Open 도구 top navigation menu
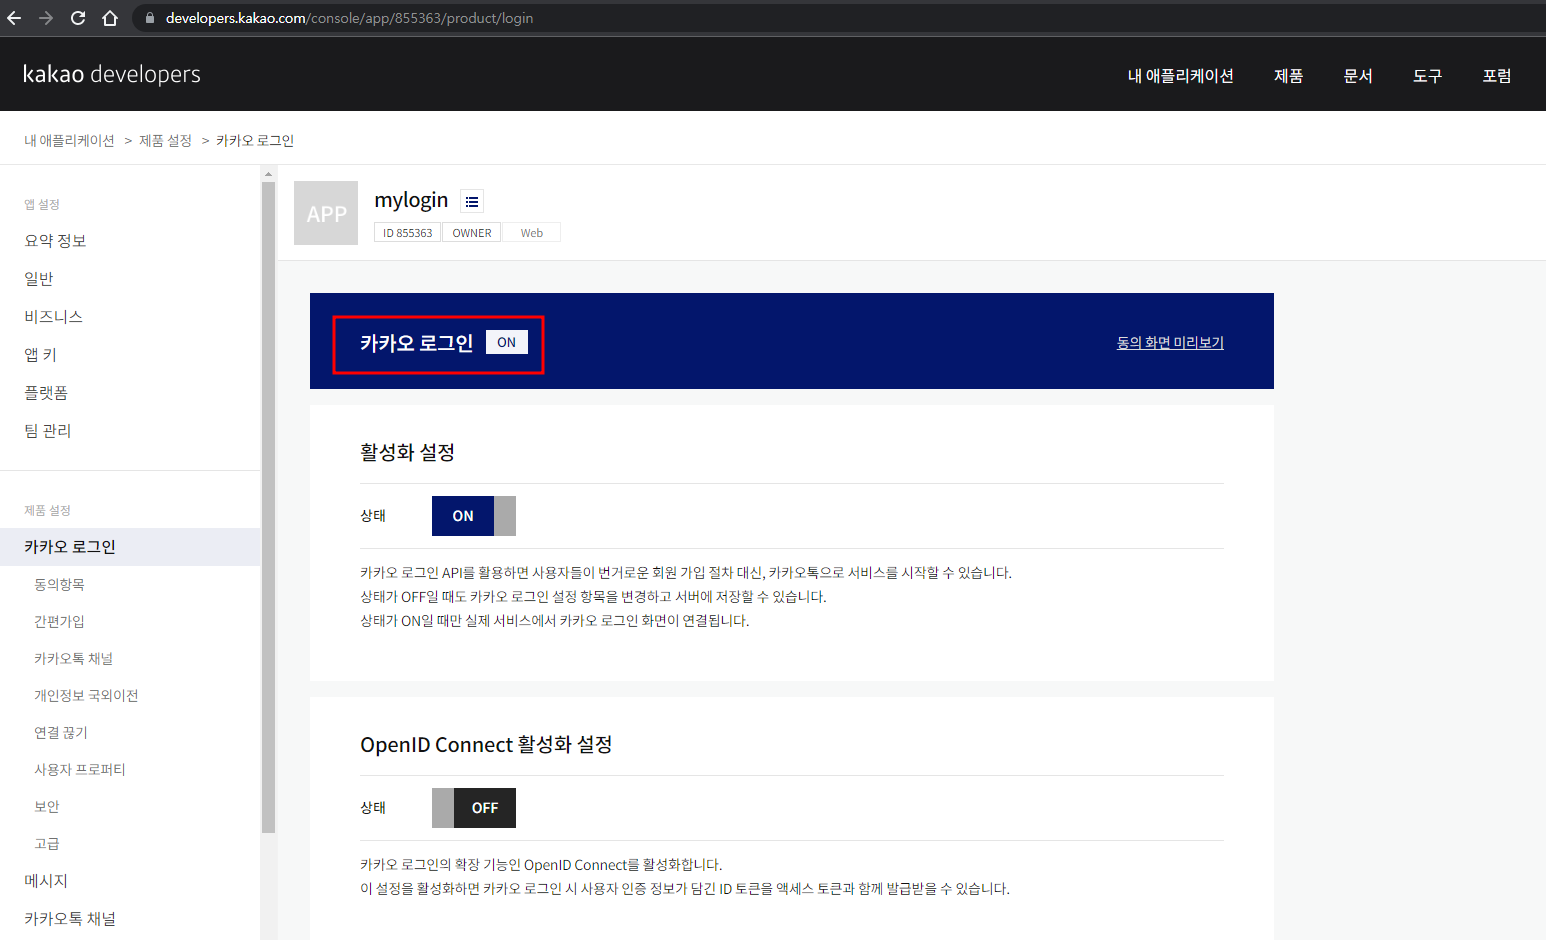1546x940 pixels. pos(1427,76)
